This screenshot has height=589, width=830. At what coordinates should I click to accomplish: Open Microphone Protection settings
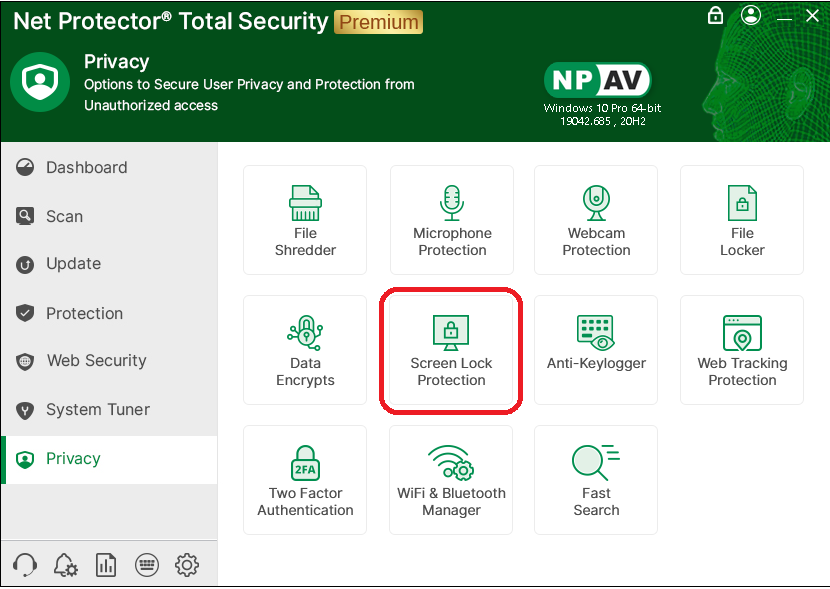click(452, 220)
